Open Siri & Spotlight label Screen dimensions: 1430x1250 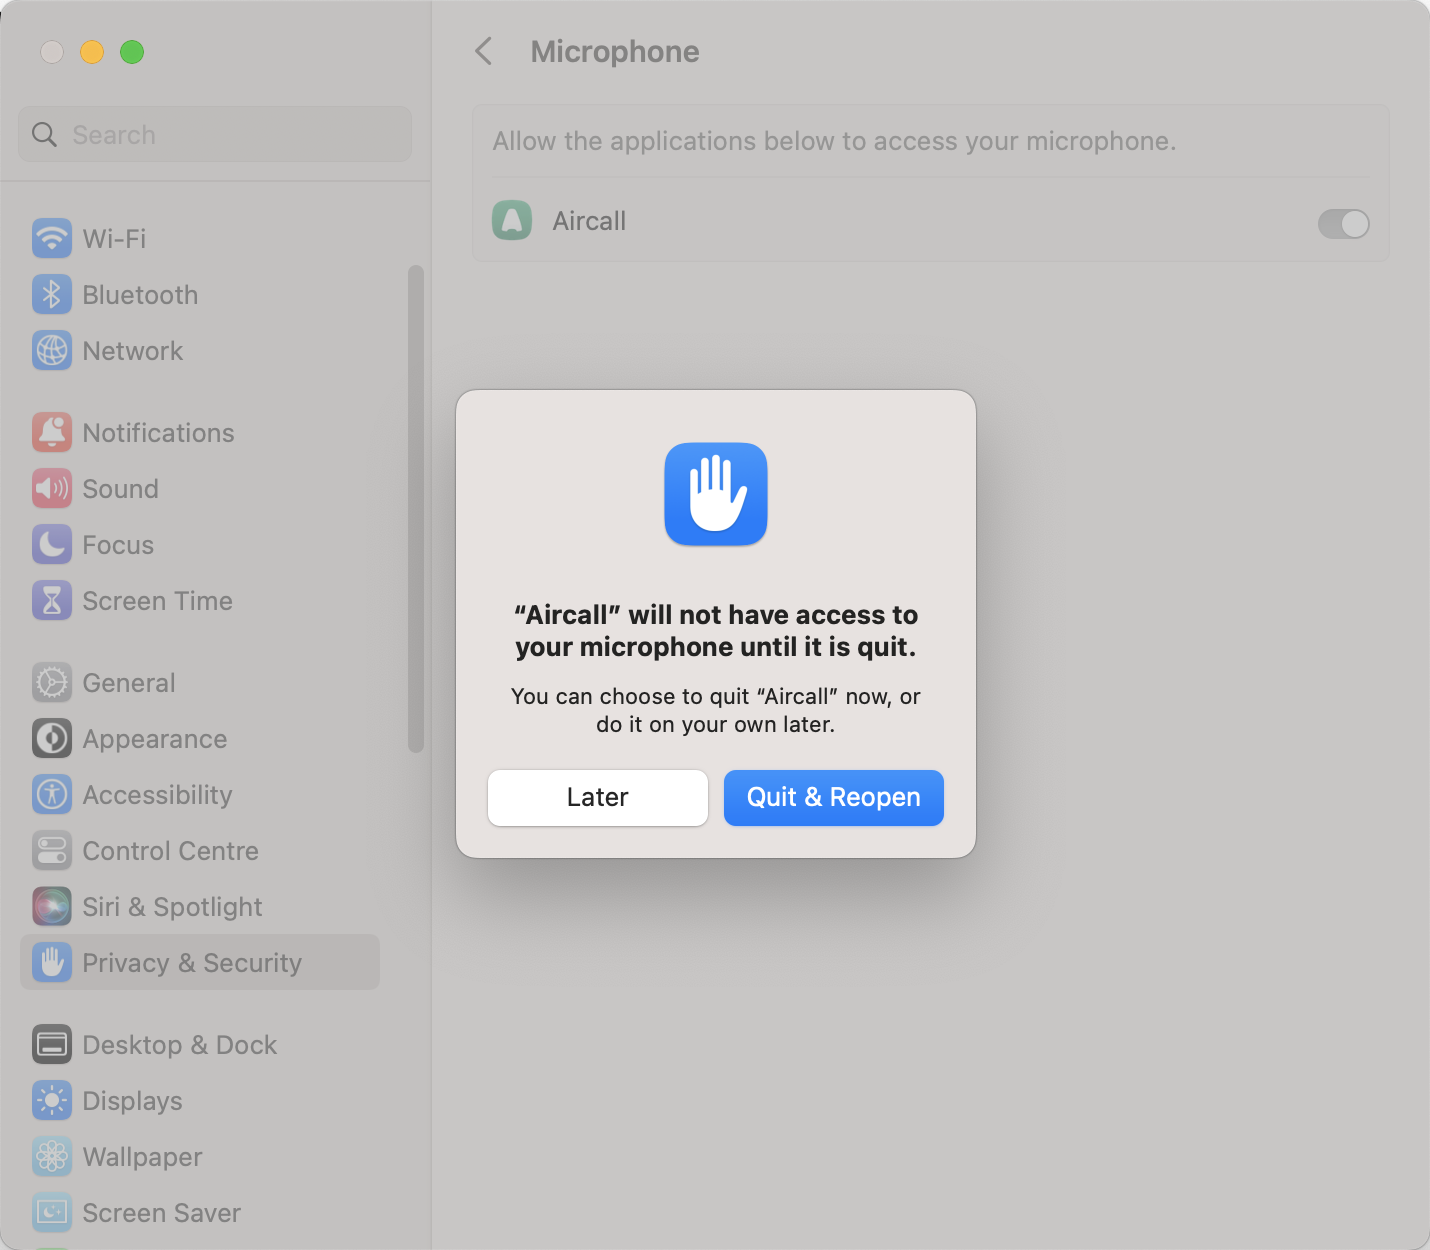click(173, 907)
